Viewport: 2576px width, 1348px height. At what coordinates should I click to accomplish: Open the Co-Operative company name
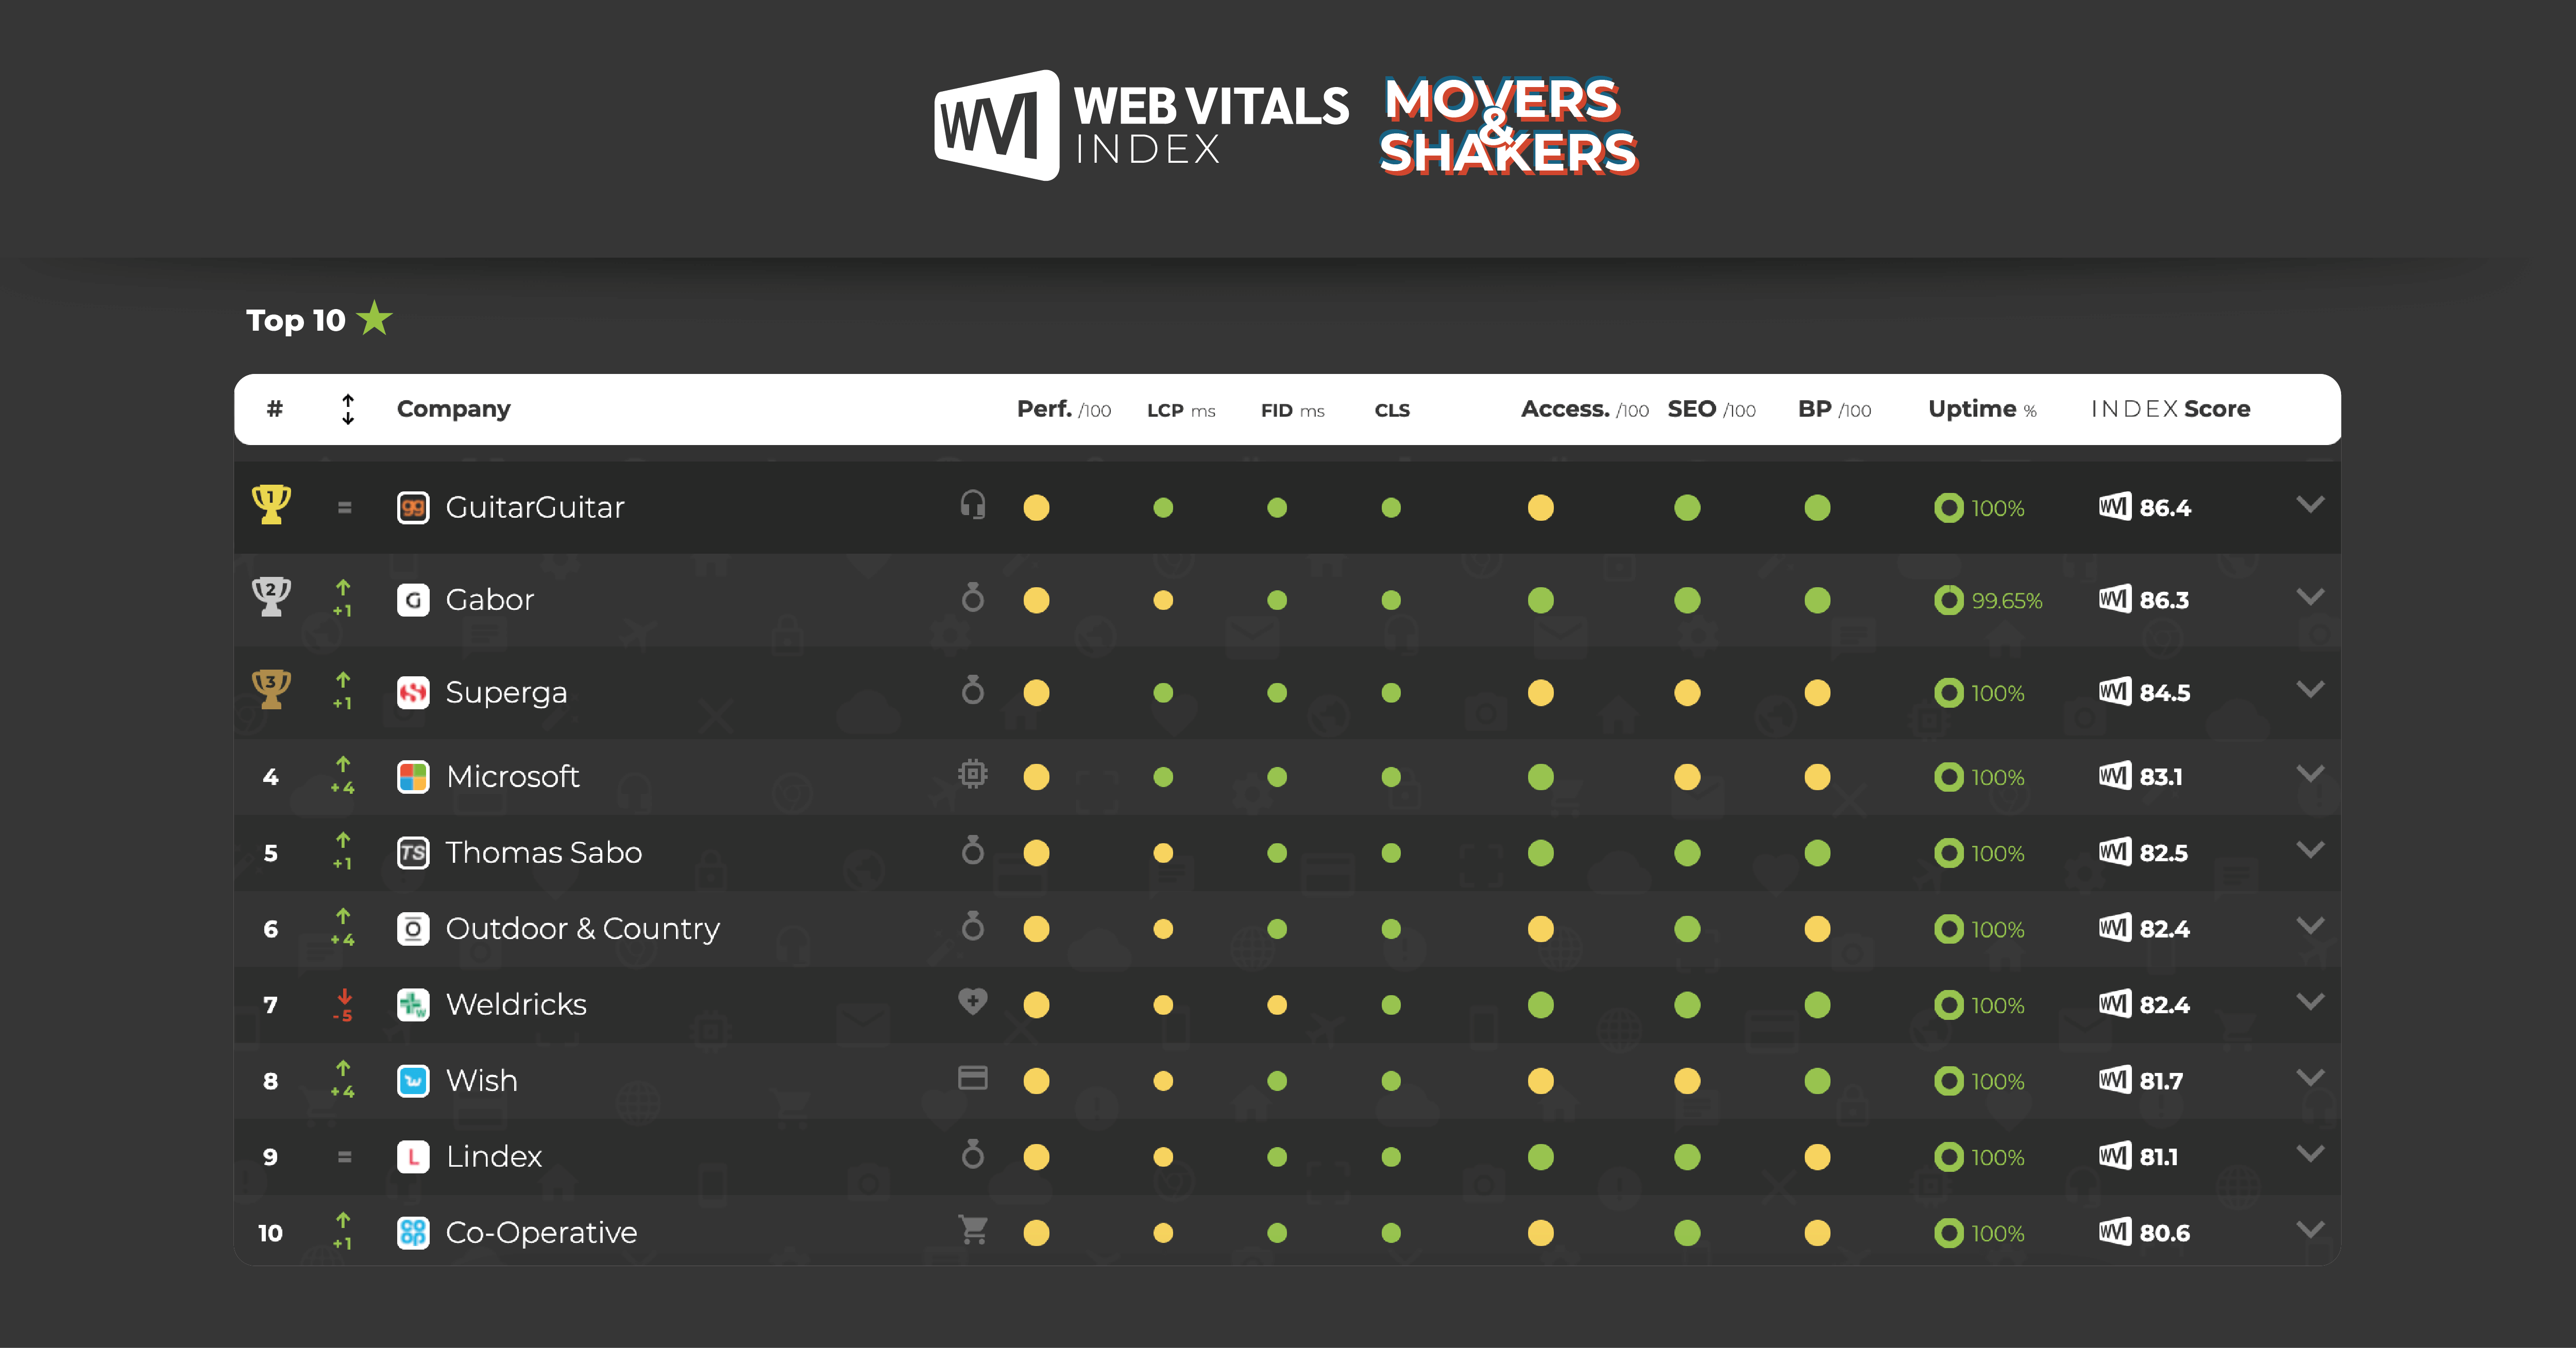pyautogui.click(x=541, y=1234)
